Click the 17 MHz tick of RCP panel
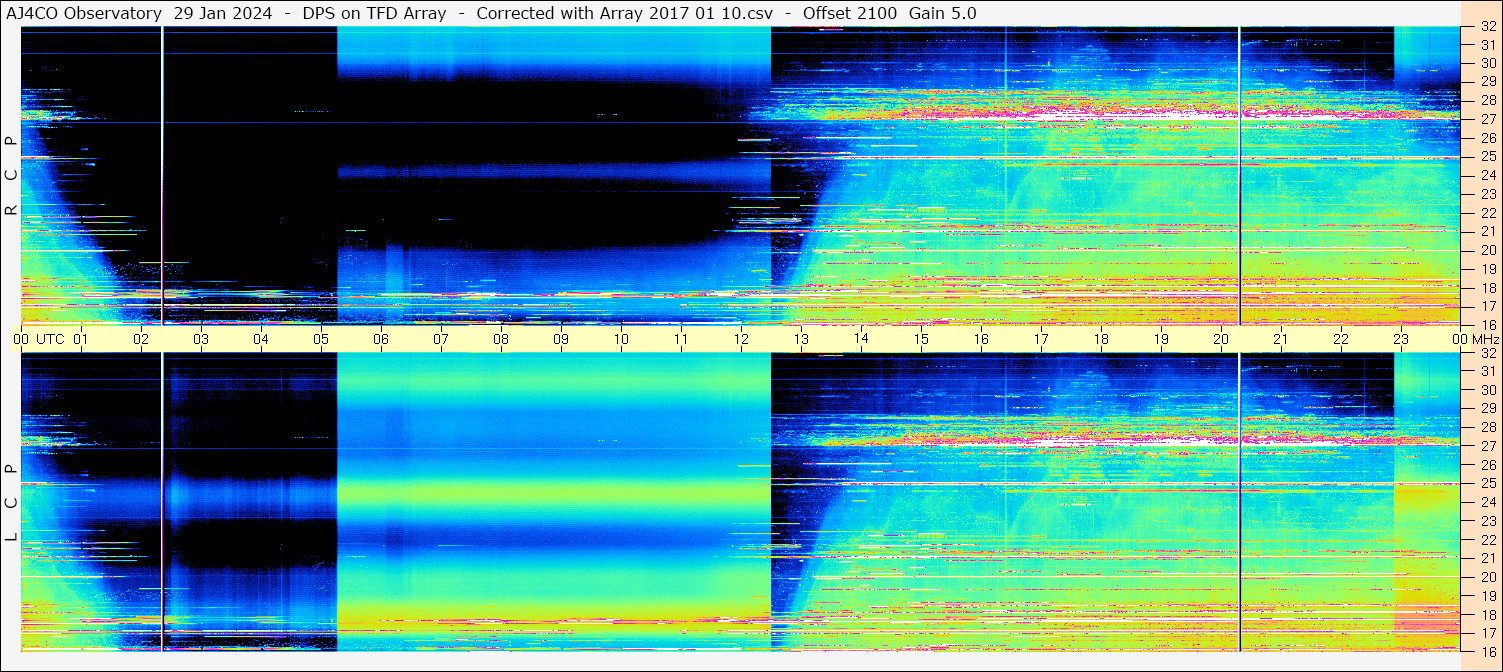This screenshot has height=672, width=1503. pyautogui.click(x=1487, y=306)
